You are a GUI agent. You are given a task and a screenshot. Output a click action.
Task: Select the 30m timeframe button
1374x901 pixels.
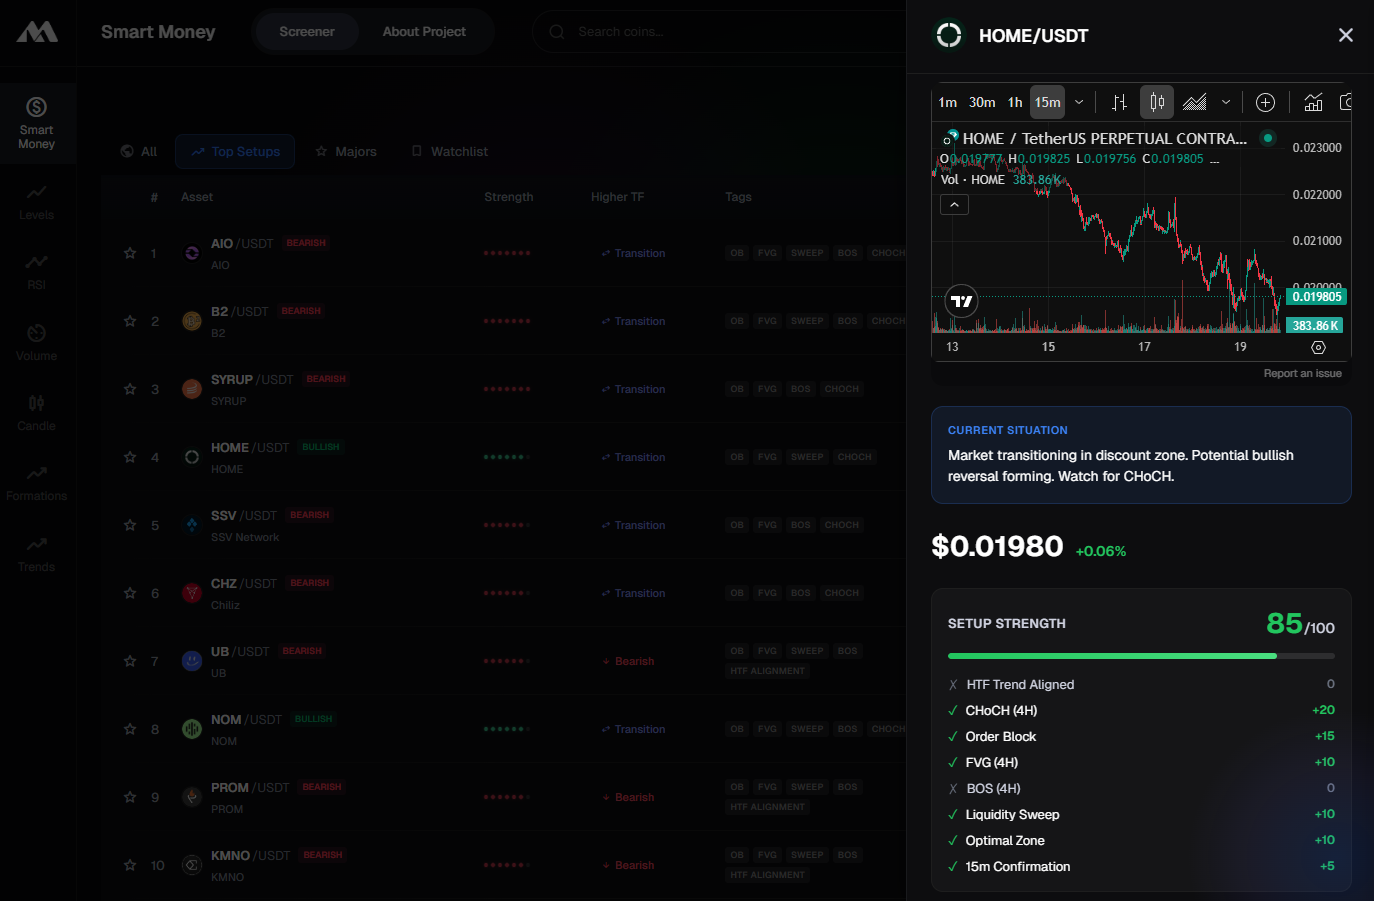982,102
